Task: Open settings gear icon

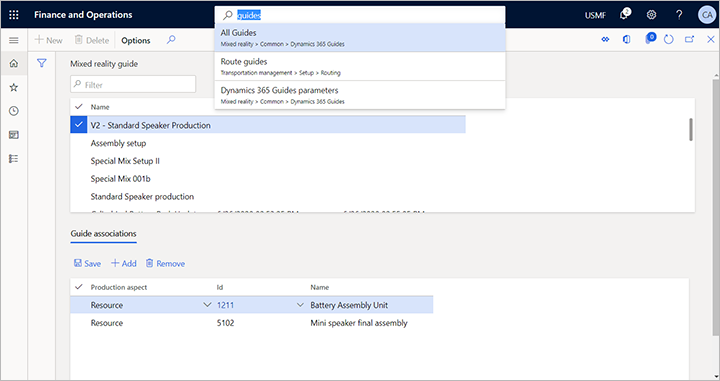Action: coord(651,15)
